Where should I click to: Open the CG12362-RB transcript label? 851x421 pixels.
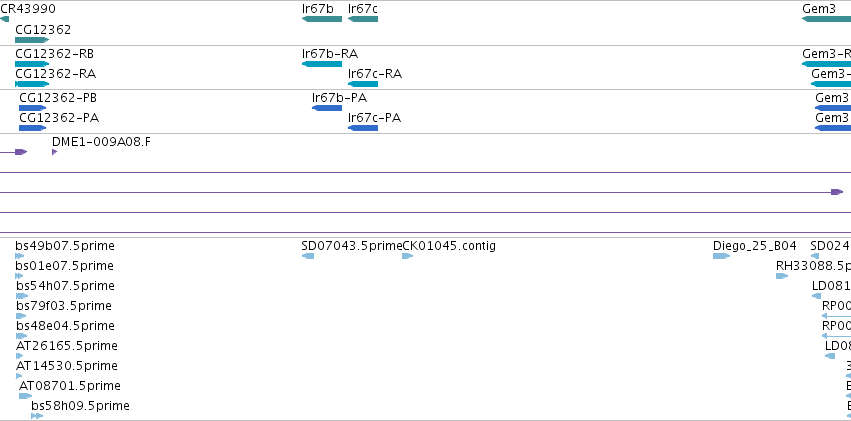pos(54,54)
